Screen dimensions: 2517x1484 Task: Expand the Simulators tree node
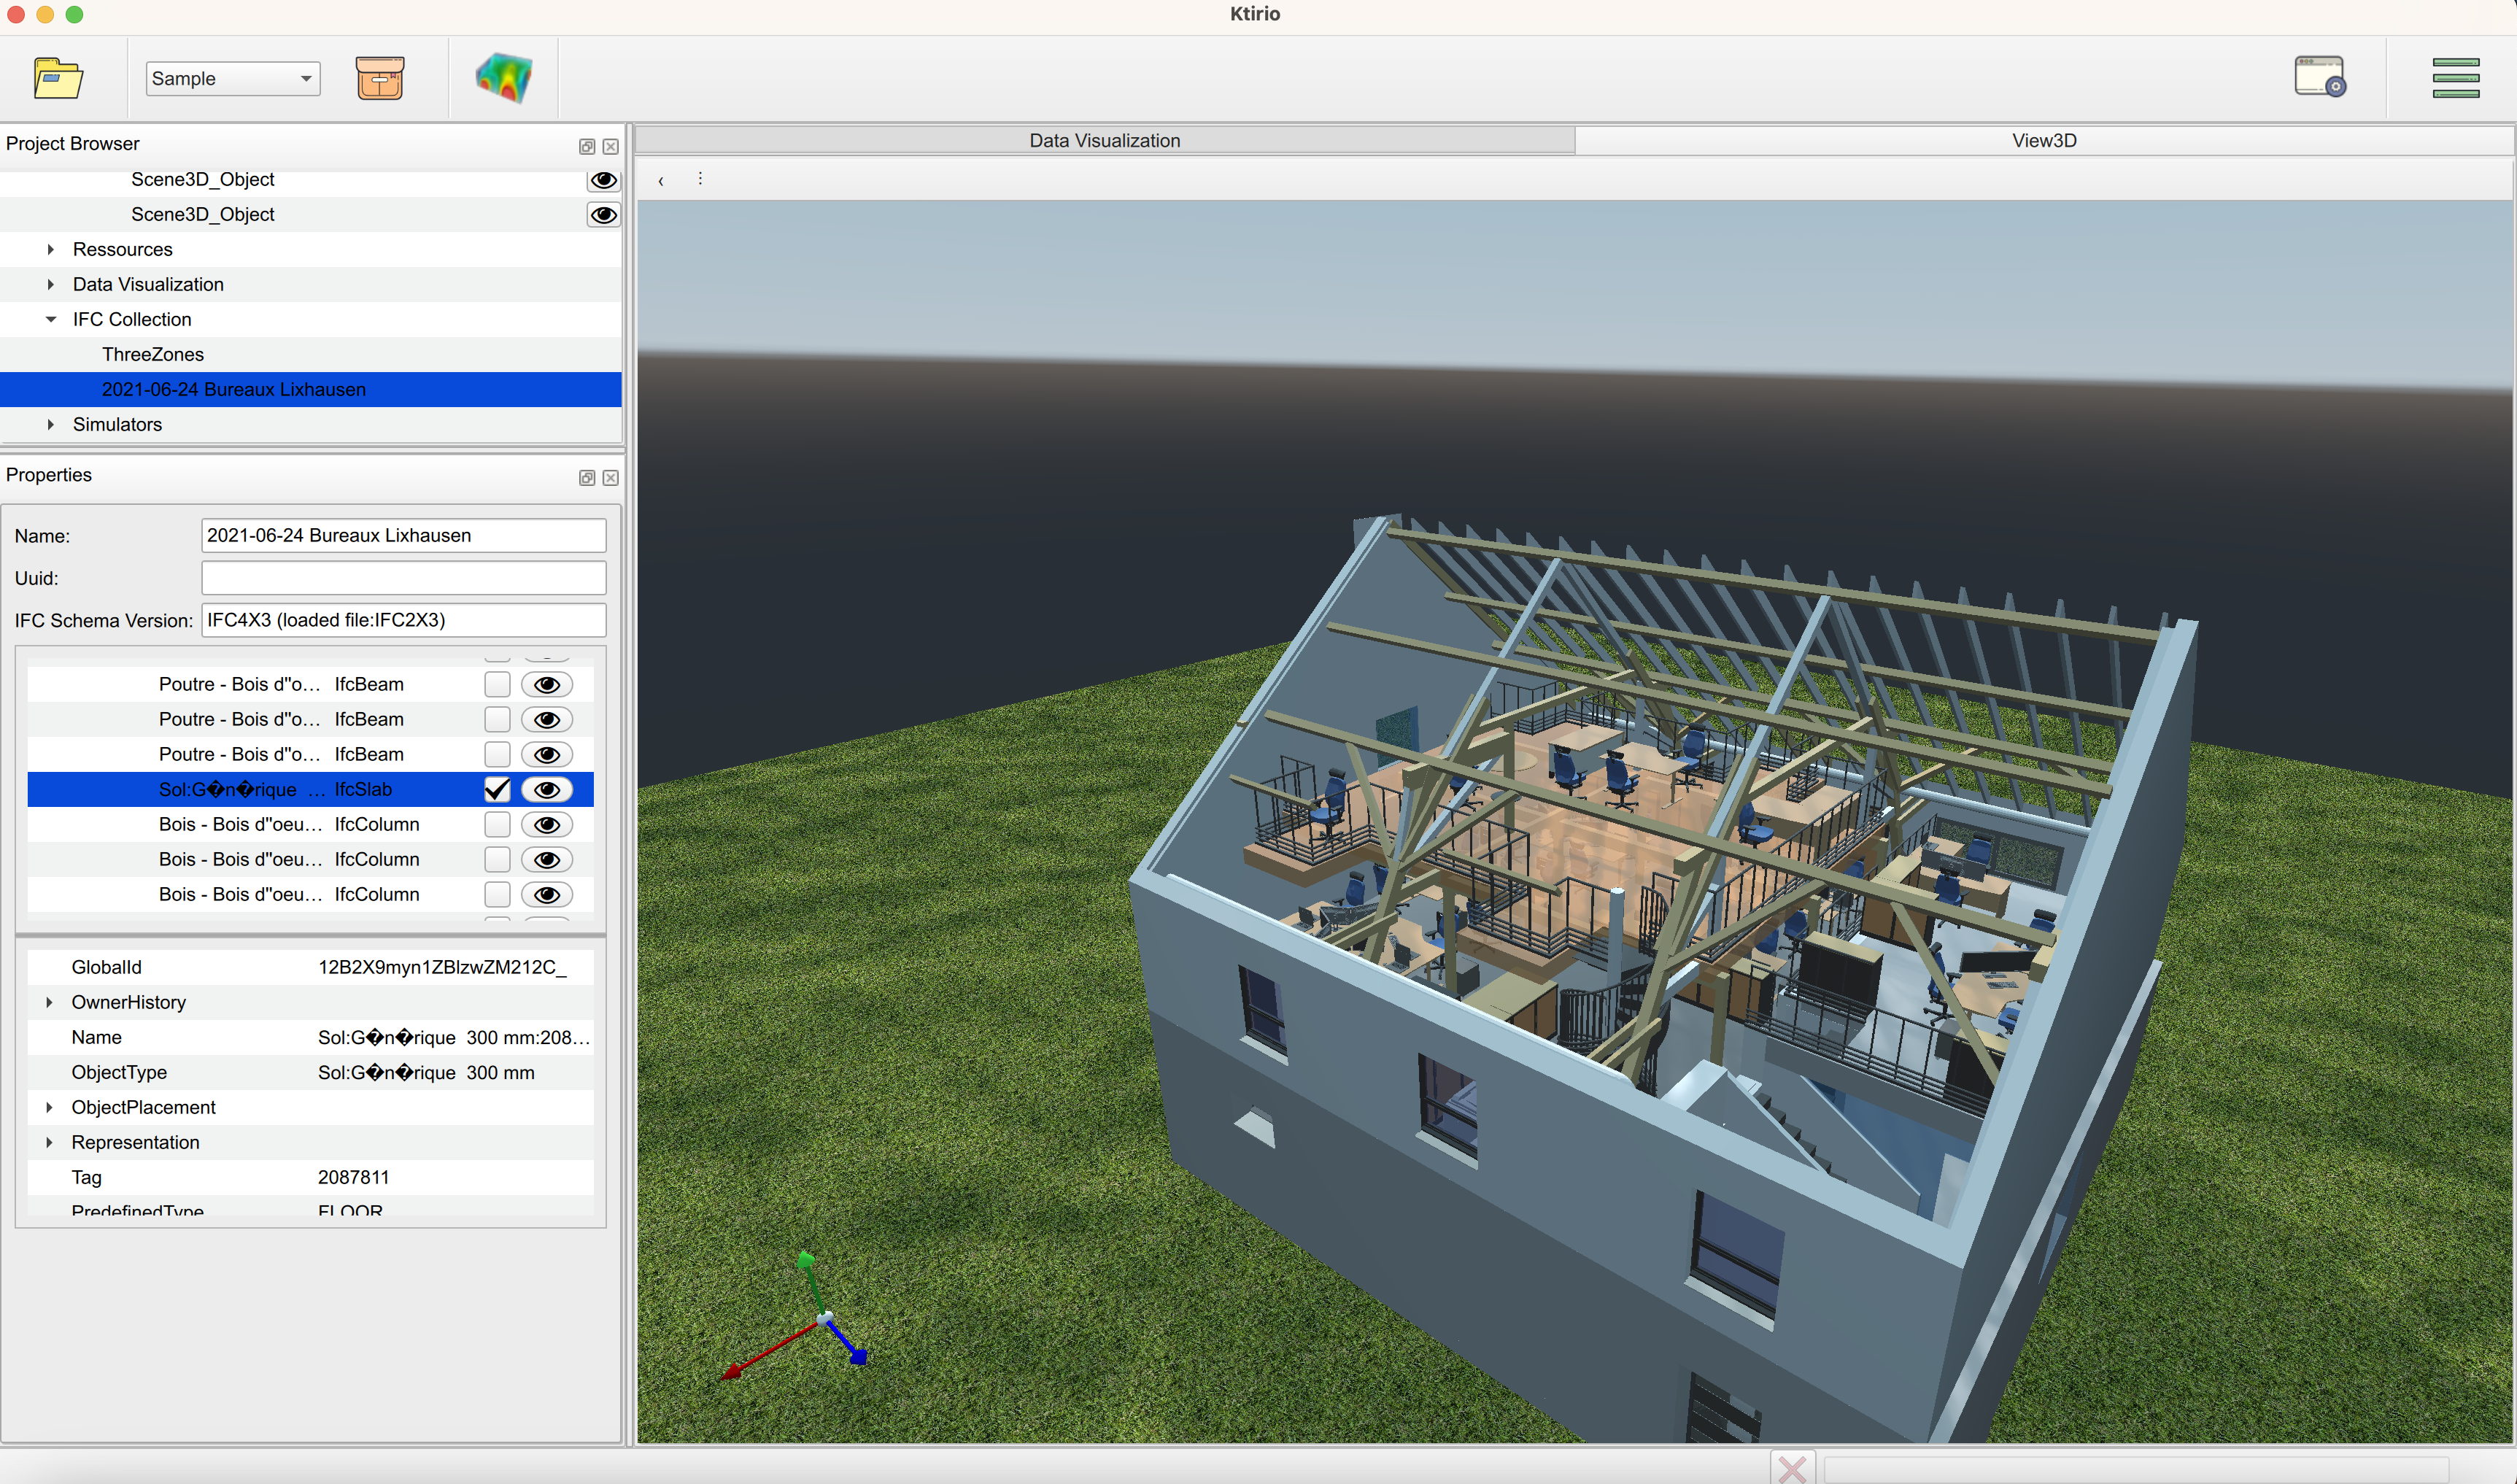50,424
